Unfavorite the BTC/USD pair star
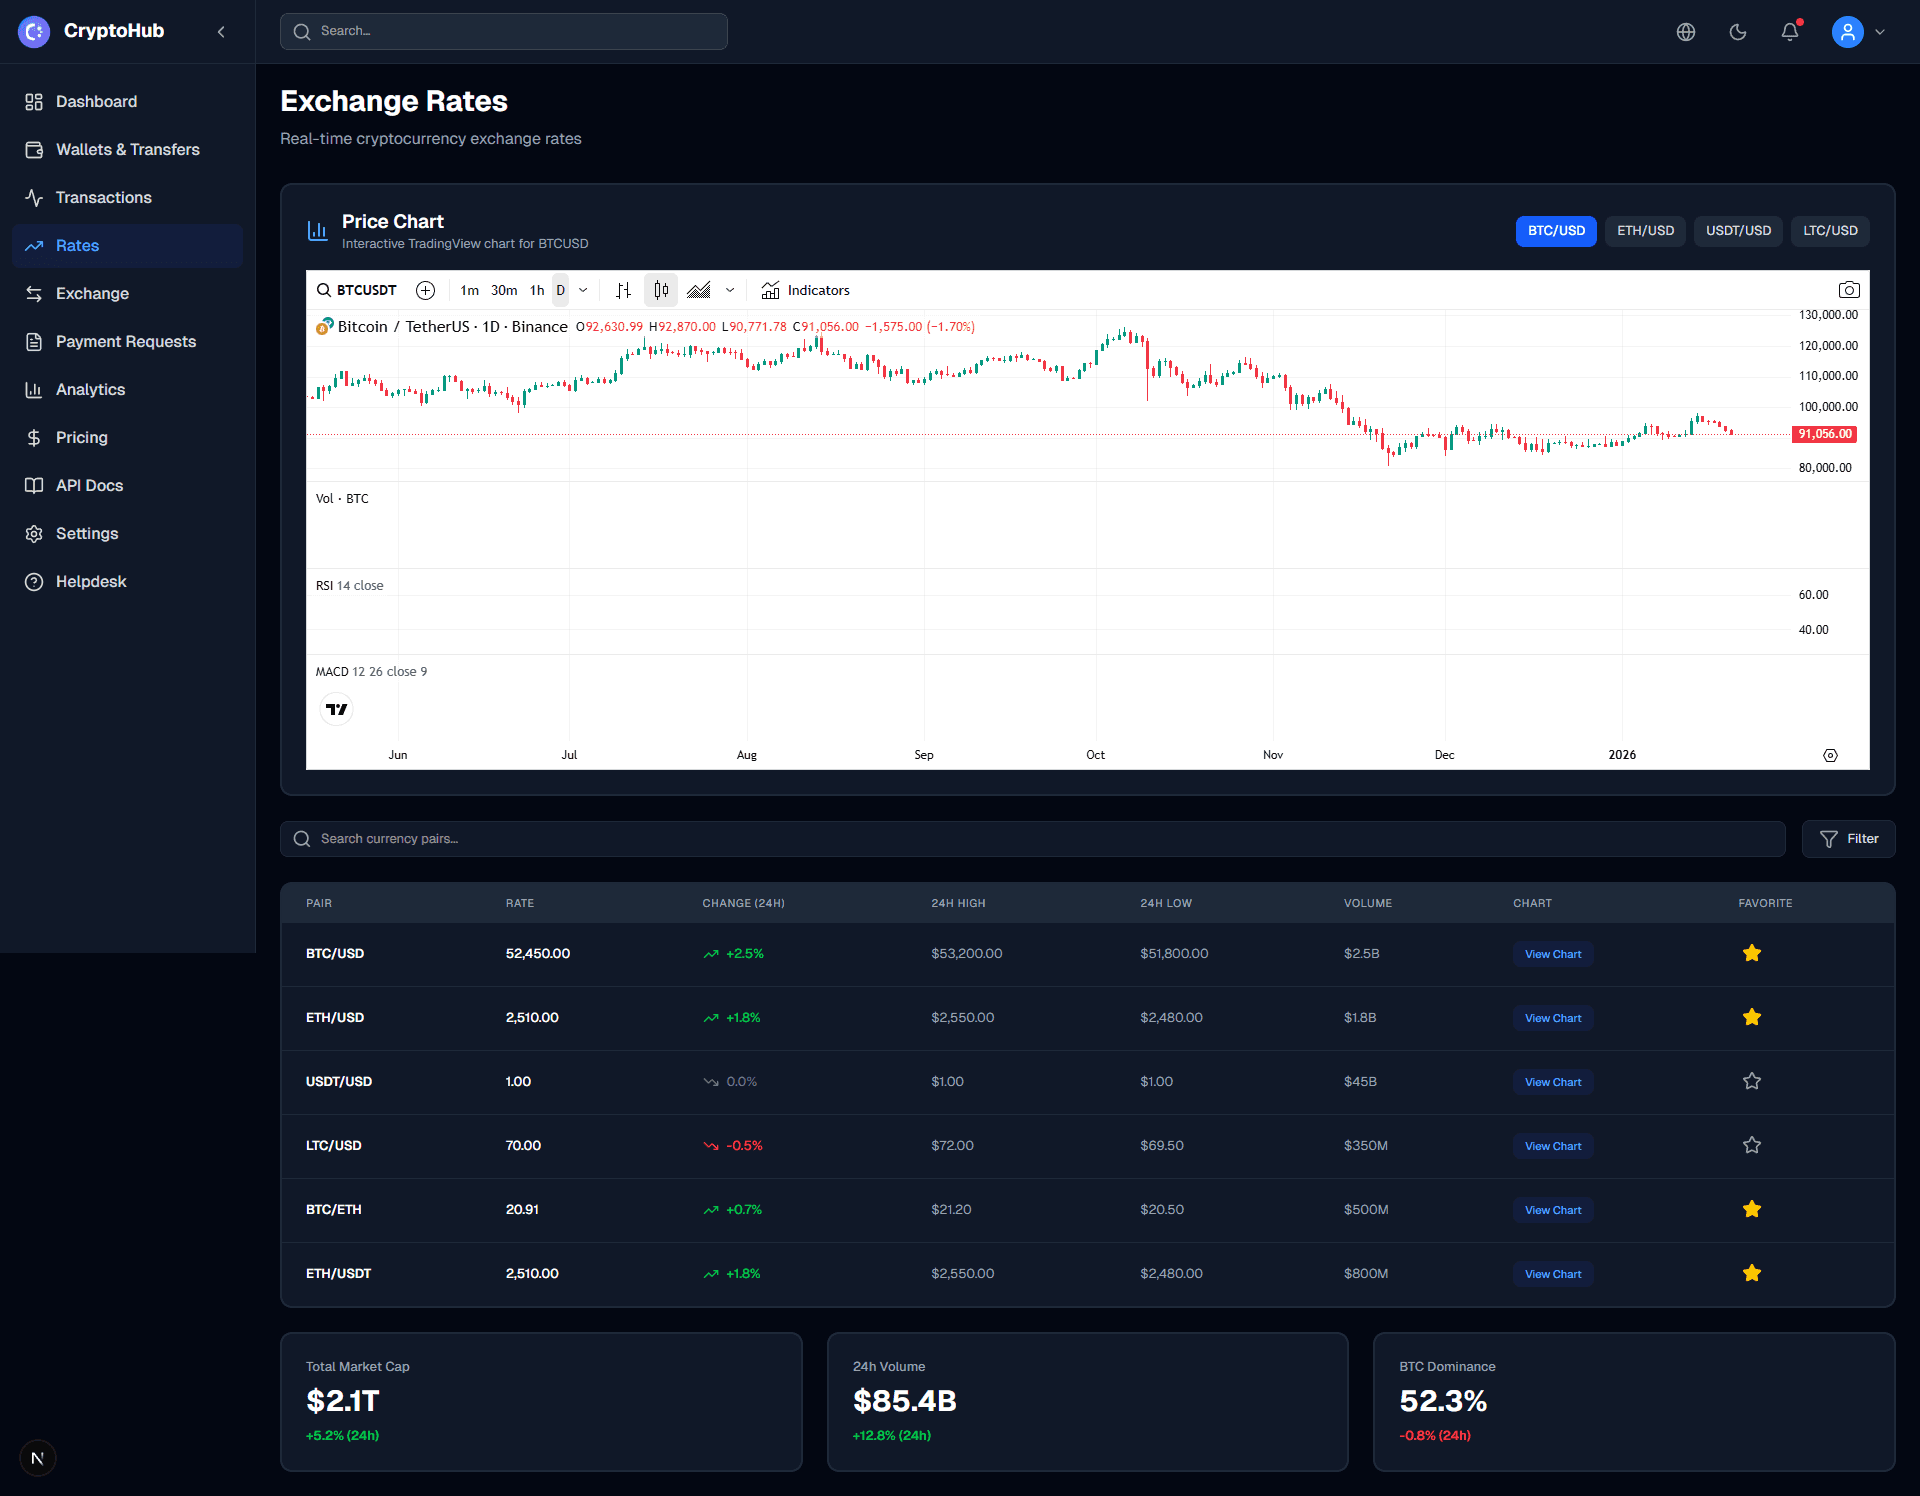 [1751, 953]
